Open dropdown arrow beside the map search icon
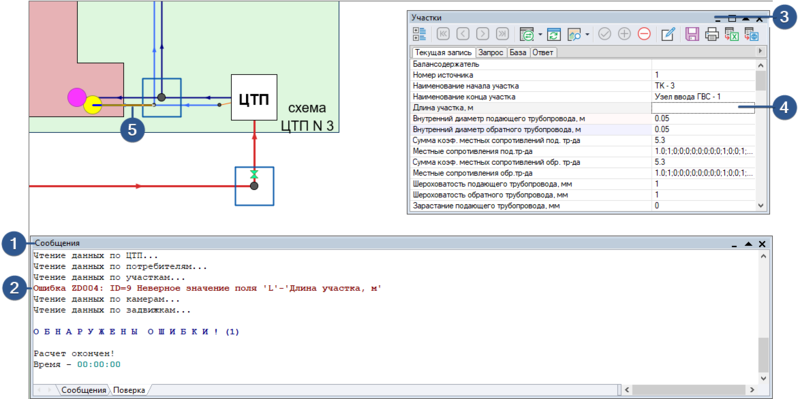The height and width of the screenshot is (399, 800). pos(587,35)
